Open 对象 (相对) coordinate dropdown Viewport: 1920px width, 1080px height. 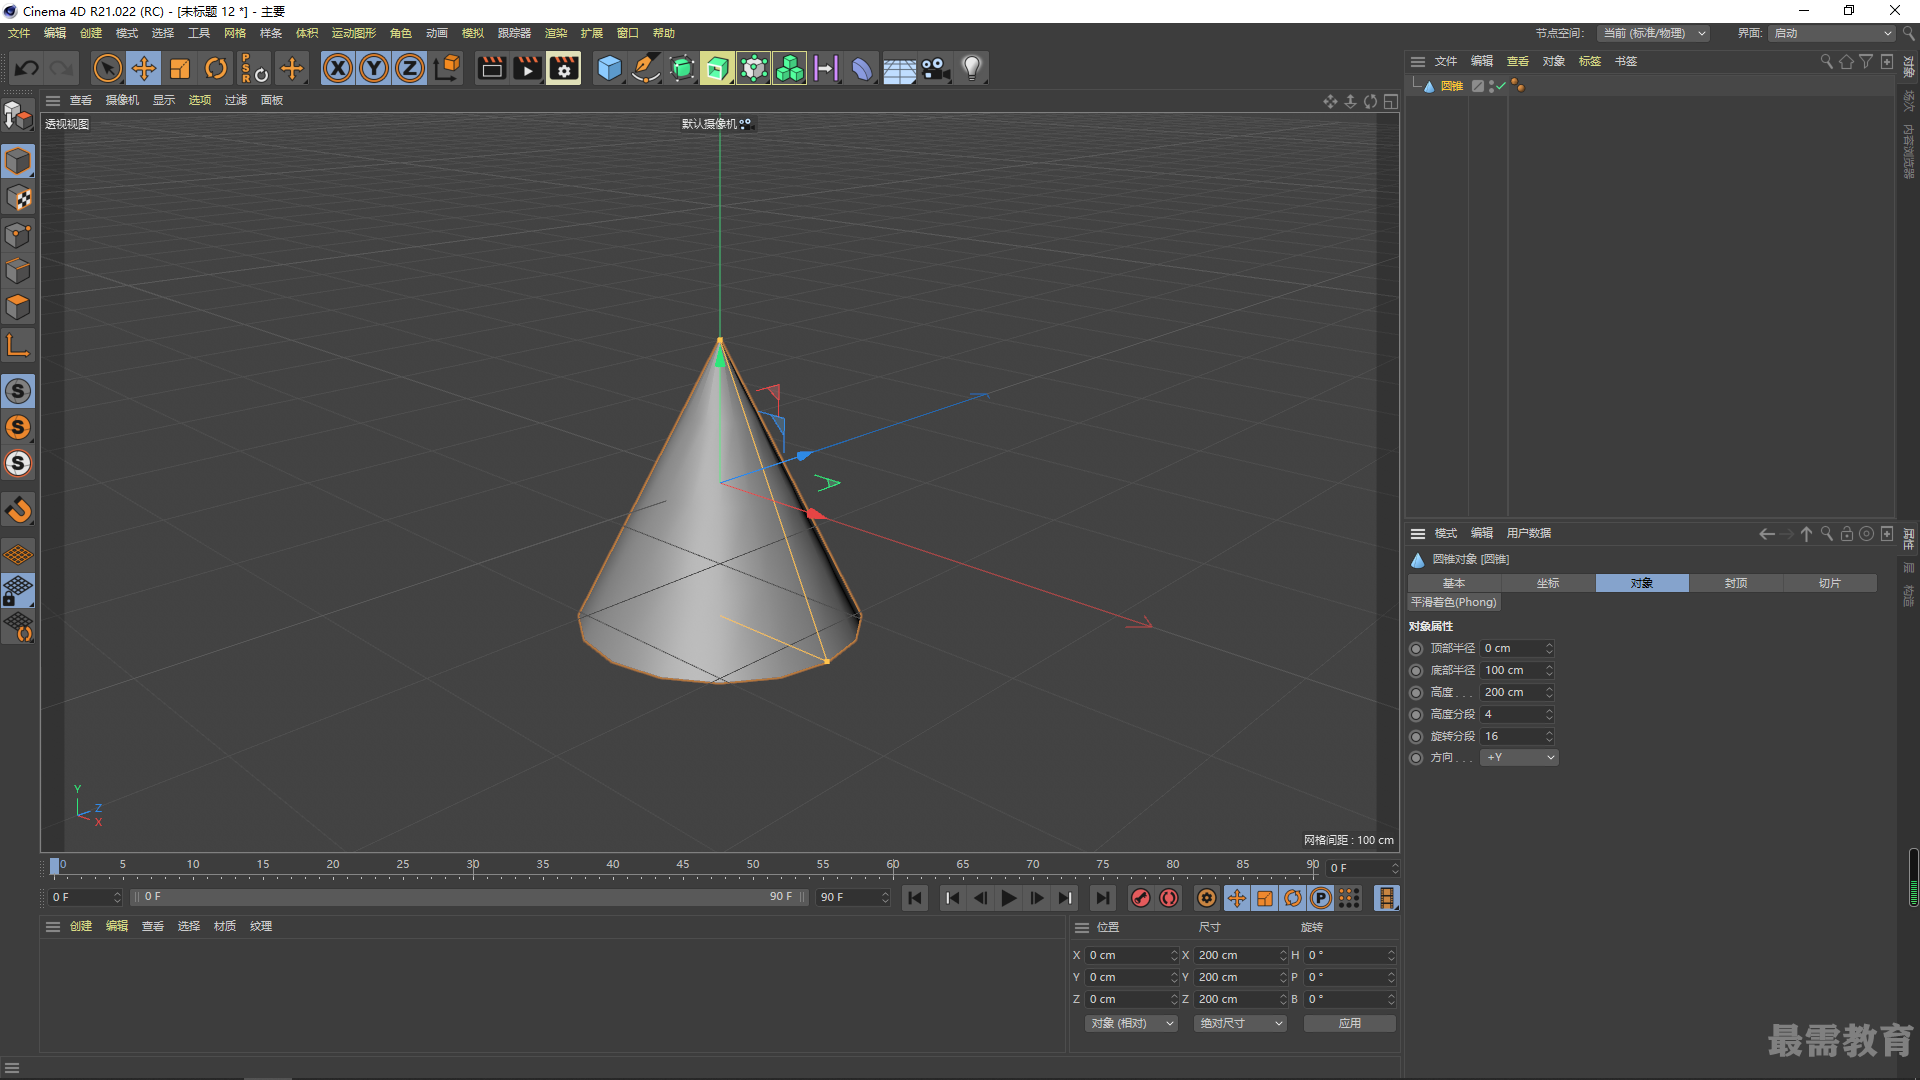tap(1132, 1024)
